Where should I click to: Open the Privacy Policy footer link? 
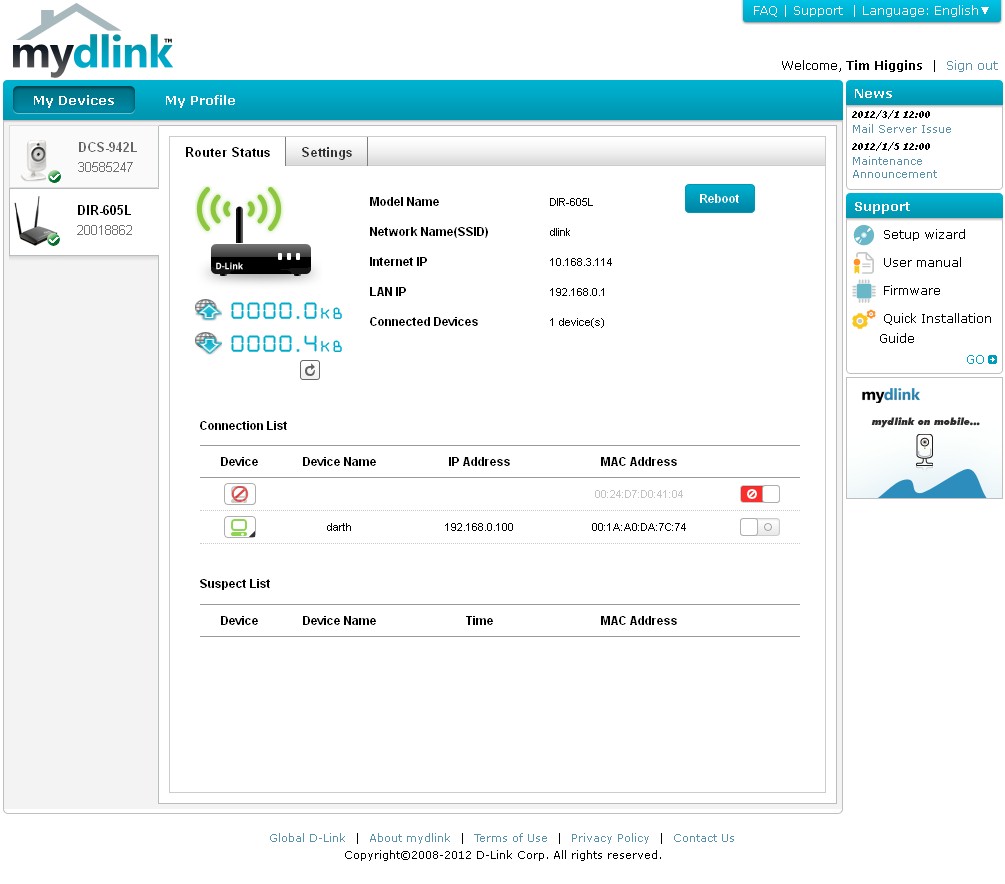point(610,838)
